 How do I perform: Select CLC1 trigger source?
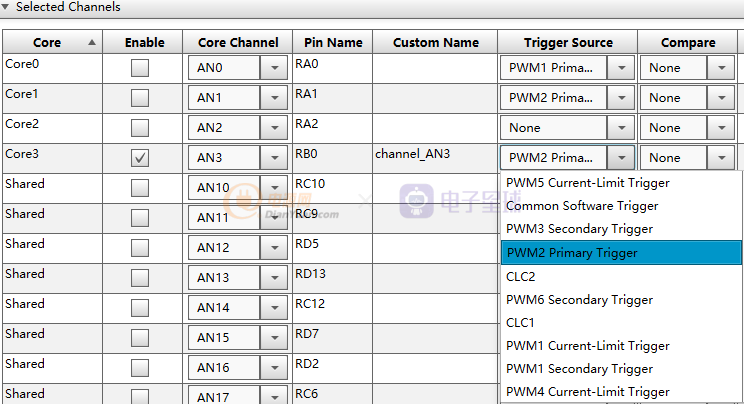pyautogui.click(x=521, y=323)
